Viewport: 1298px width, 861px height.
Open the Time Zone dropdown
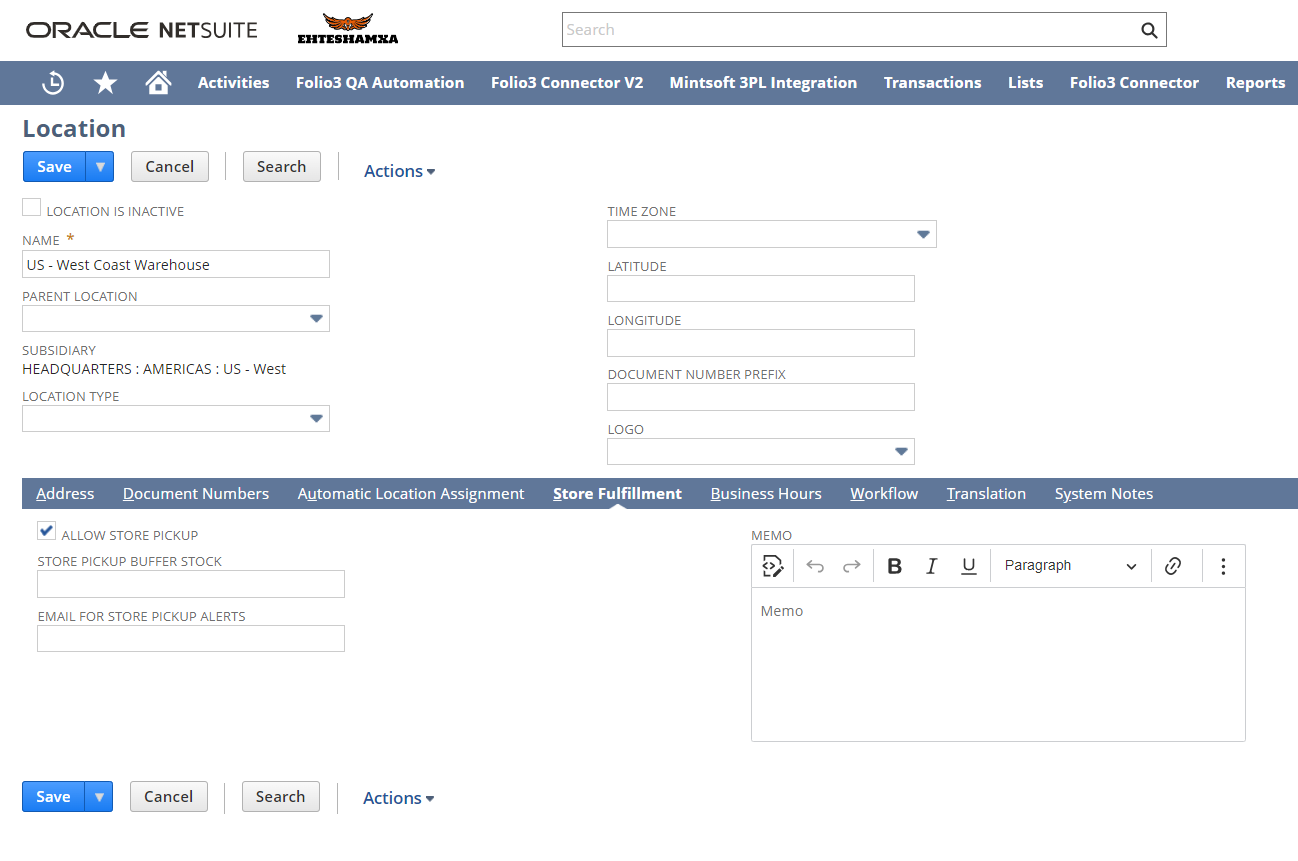(x=923, y=235)
